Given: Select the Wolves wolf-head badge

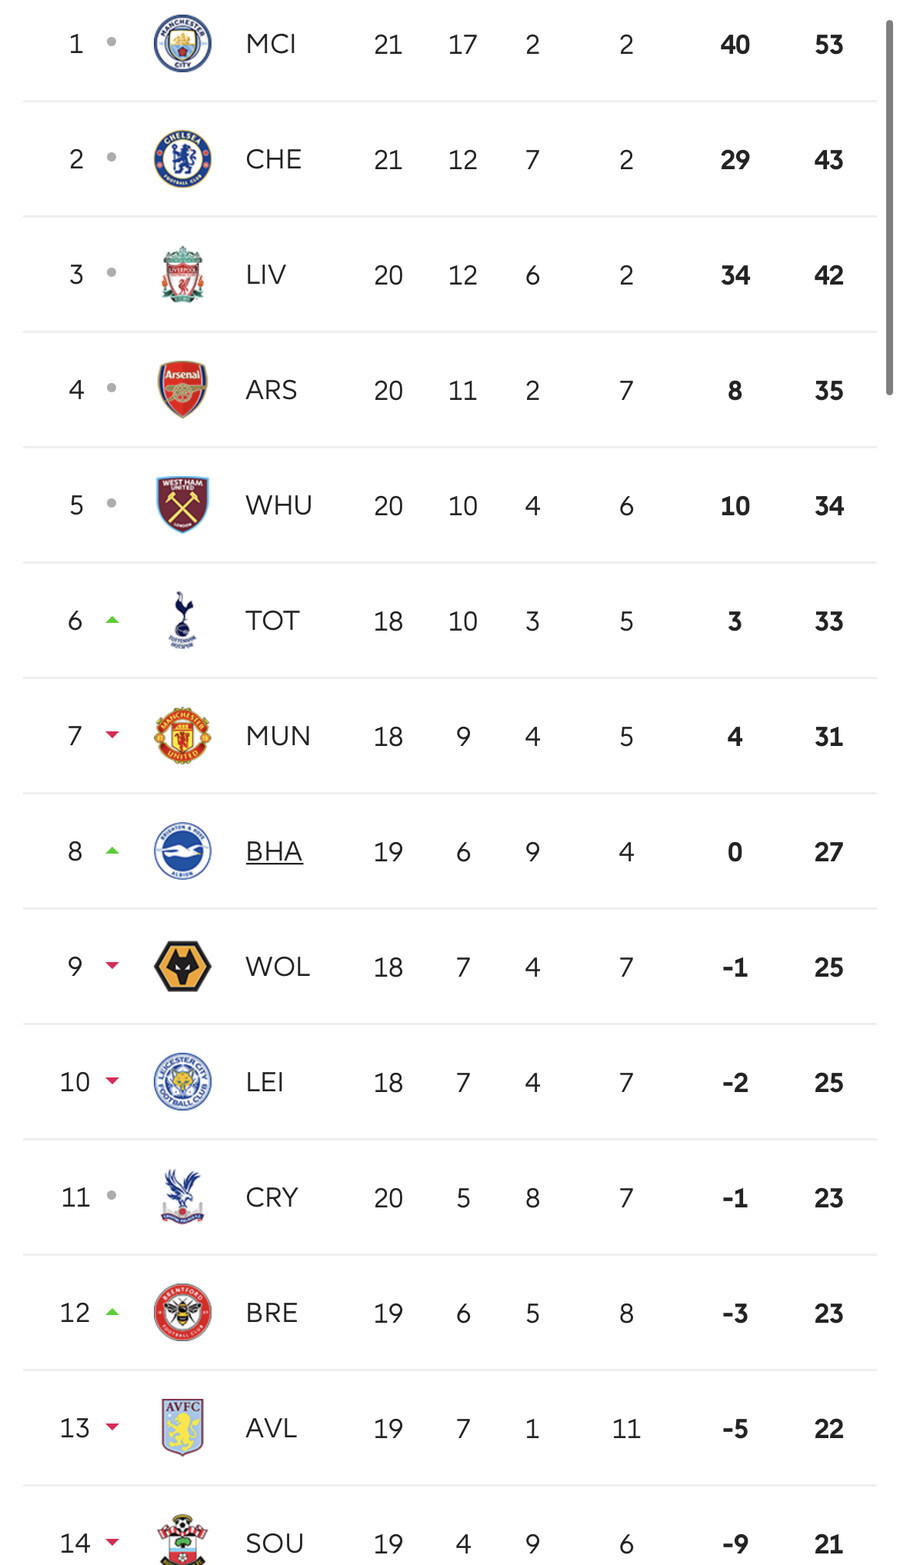Looking at the screenshot, I should click(182, 967).
